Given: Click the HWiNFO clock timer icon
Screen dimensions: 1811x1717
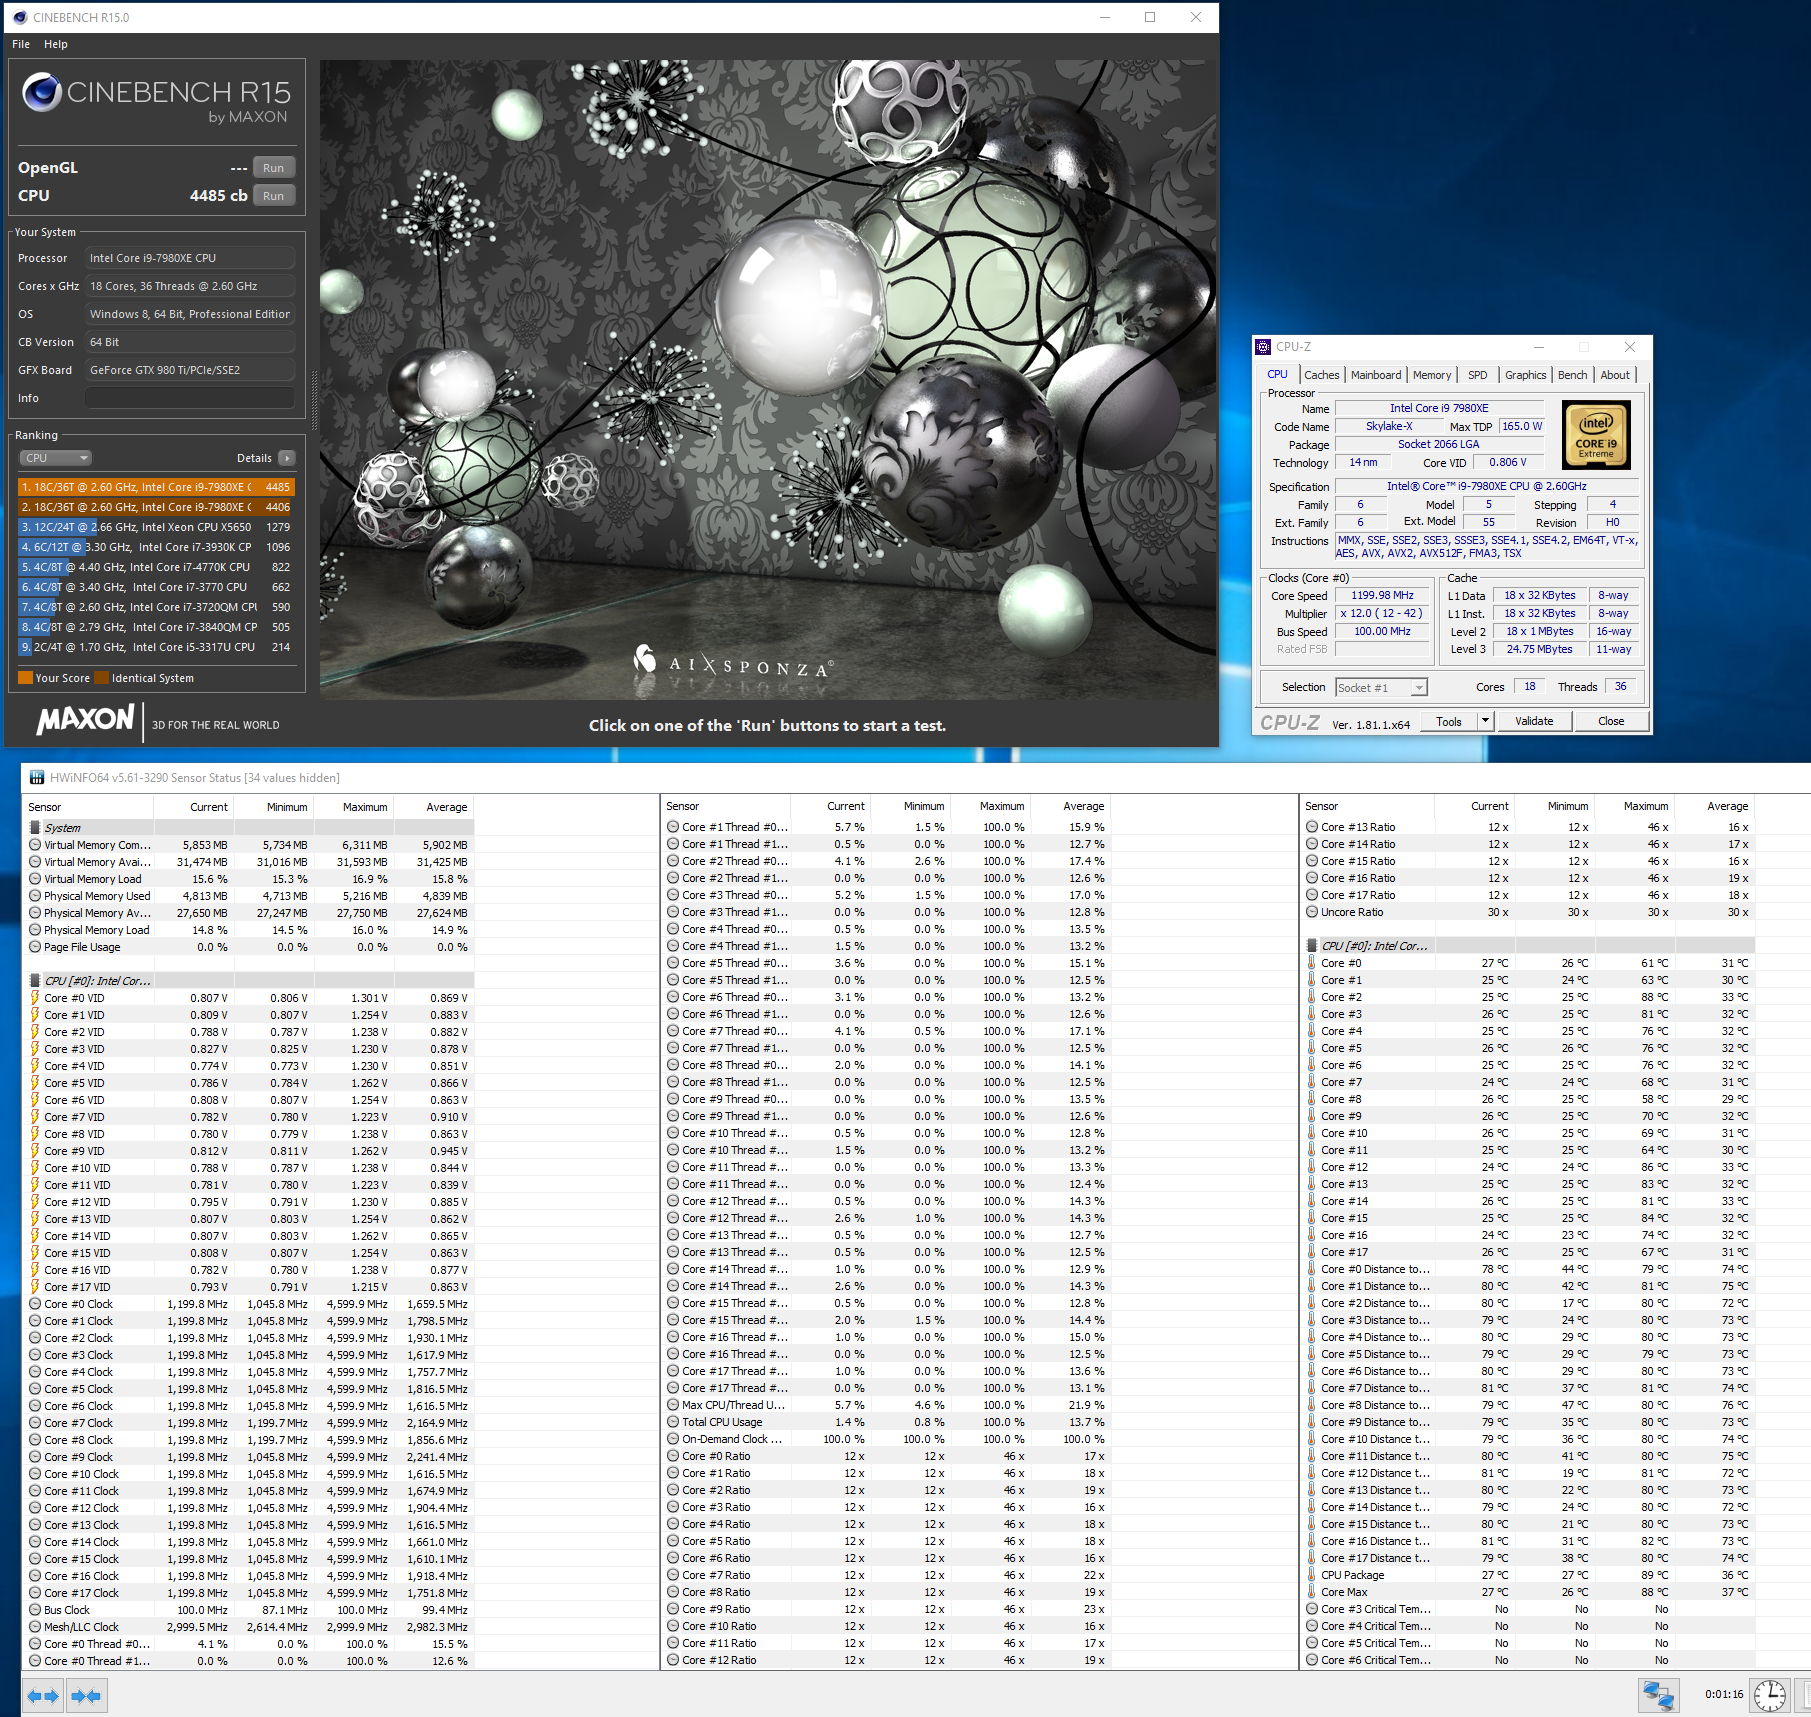Looking at the screenshot, I should coord(1770,1695).
